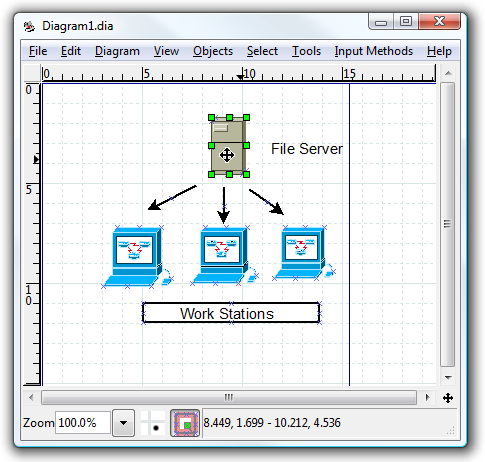Open the Tools menu
The image size is (485, 462).
(x=306, y=51)
